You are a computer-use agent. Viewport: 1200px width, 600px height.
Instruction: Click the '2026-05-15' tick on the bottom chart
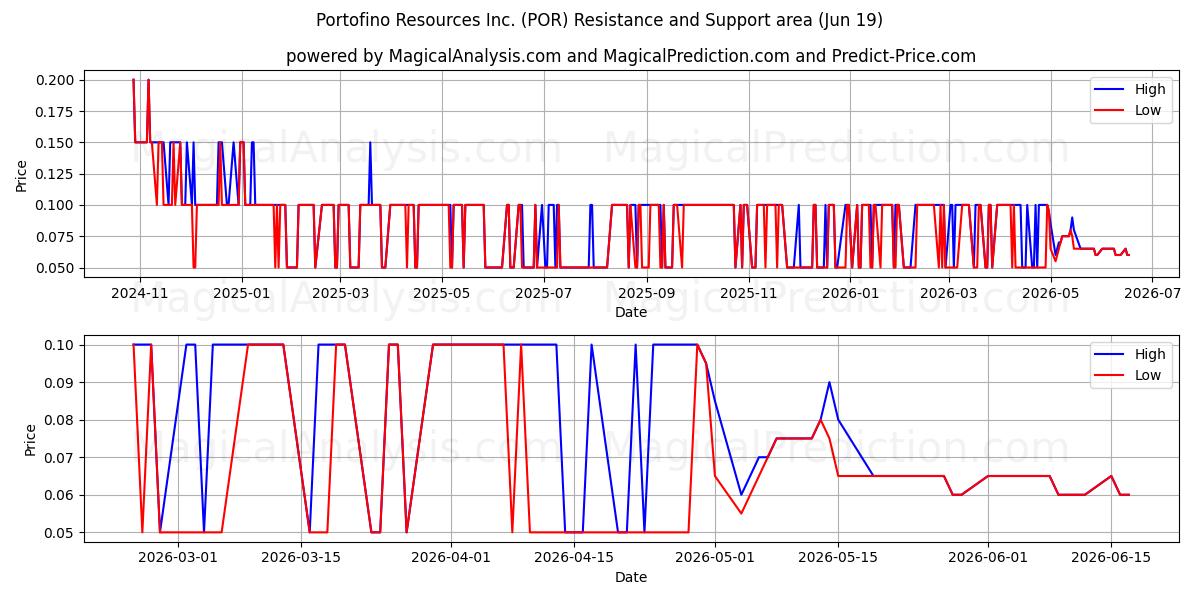click(x=837, y=558)
